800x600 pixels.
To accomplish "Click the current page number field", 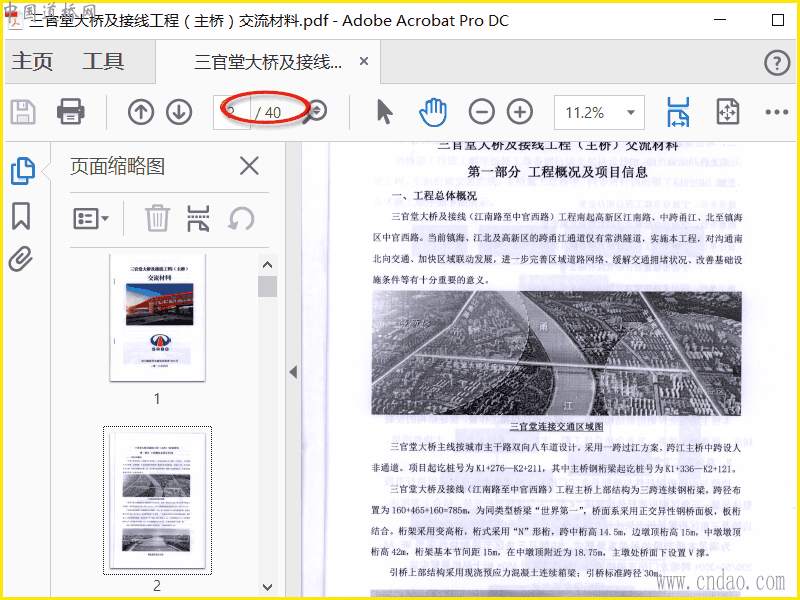I will pyautogui.click(x=232, y=112).
